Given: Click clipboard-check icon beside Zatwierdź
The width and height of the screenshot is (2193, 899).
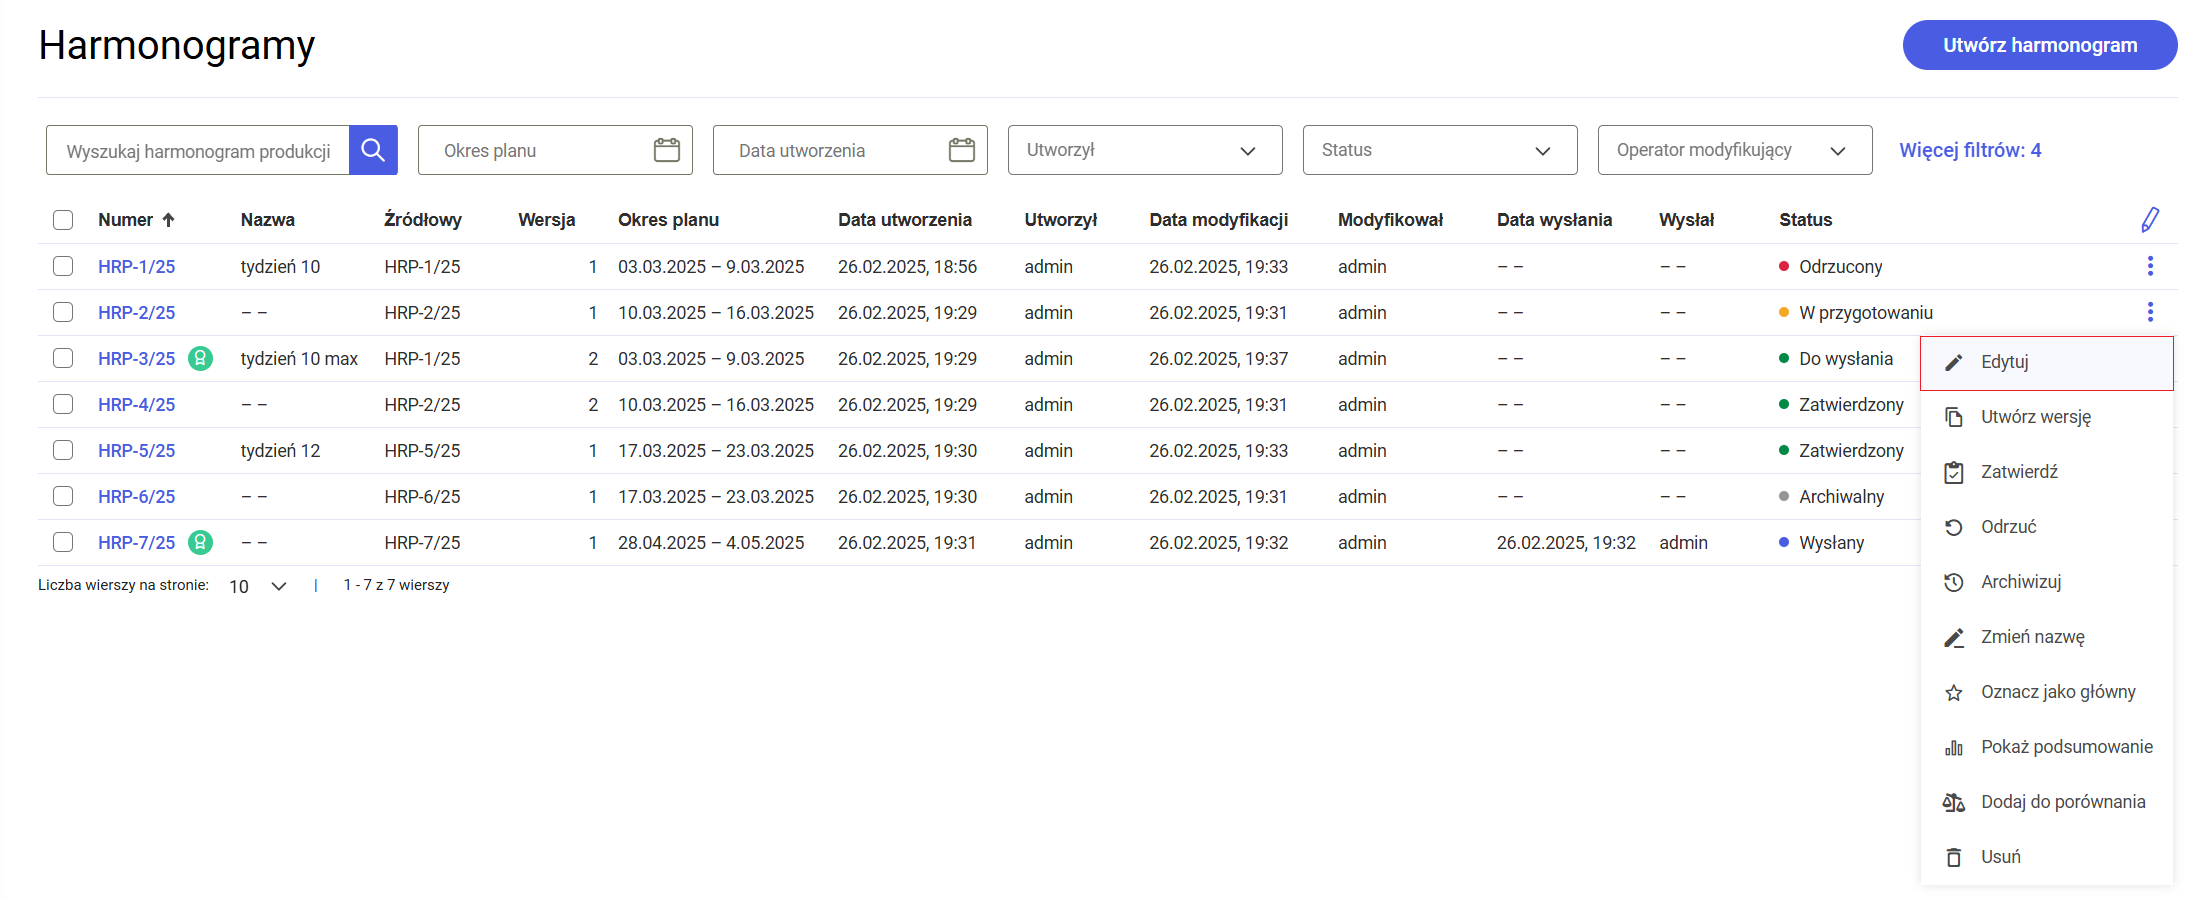Looking at the screenshot, I should pos(1953,472).
